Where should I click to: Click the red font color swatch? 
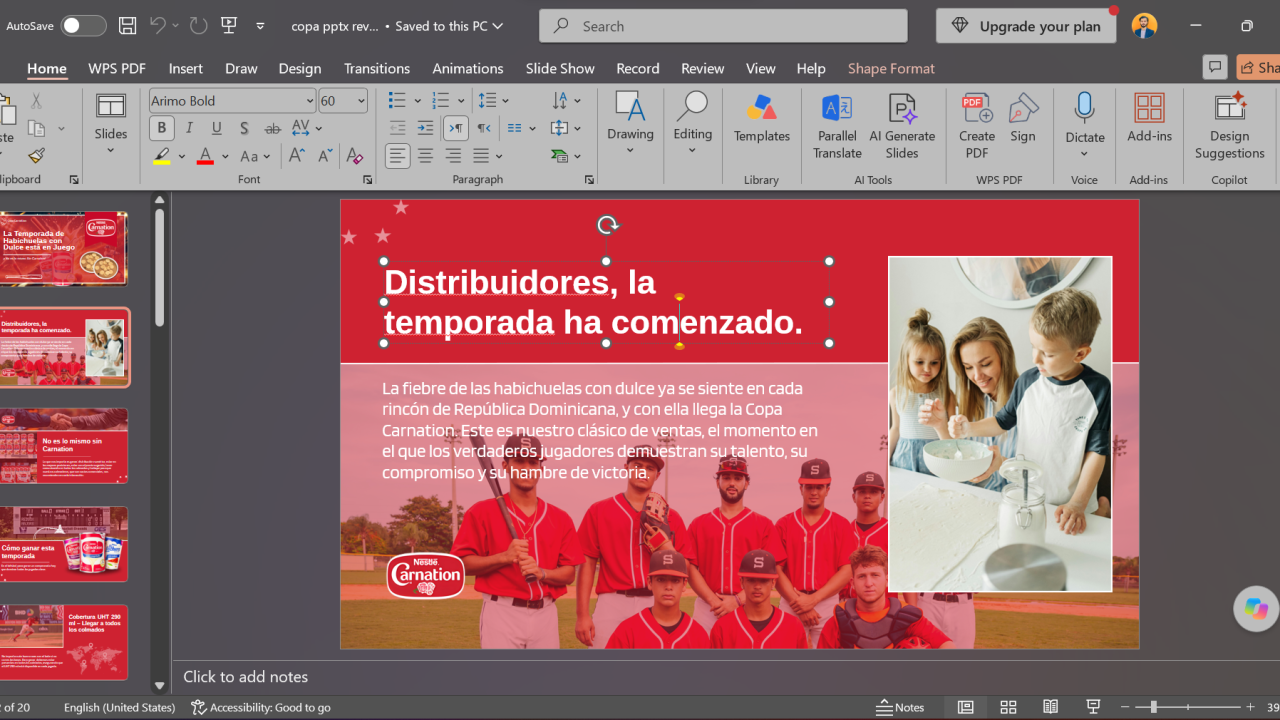[205, 156]
